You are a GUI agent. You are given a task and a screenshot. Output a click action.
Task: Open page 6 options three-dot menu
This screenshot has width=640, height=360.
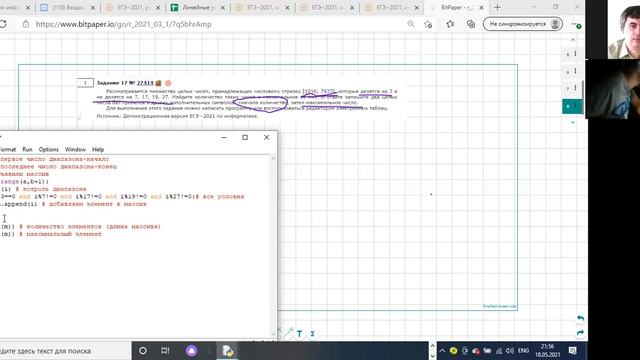coord(576,71)
